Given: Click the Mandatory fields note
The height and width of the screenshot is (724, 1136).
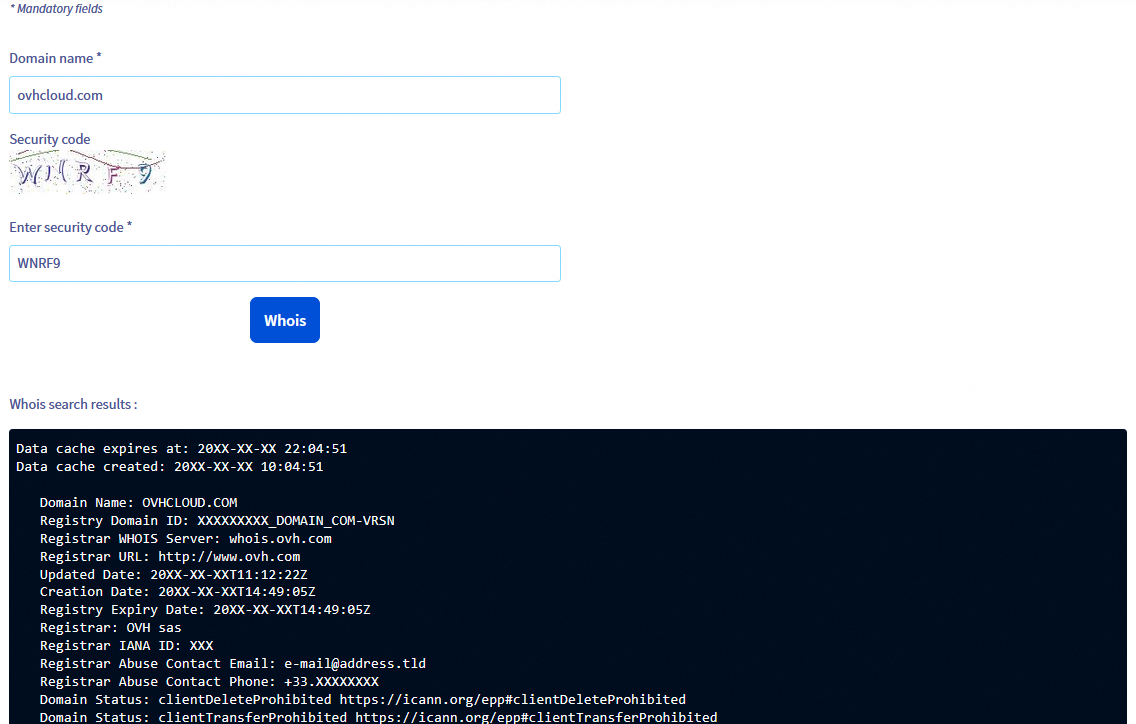Looking at the screenshot, I should [x=55, y=8].
